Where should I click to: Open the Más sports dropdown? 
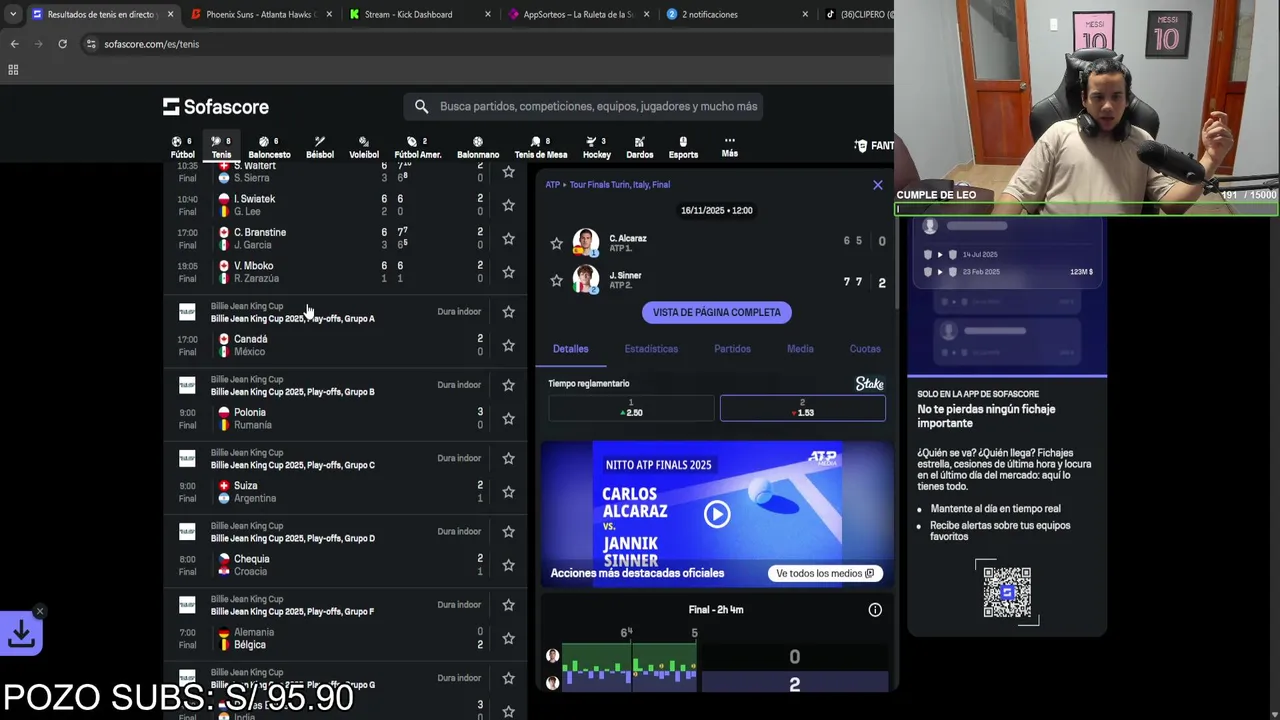point(730,147)
